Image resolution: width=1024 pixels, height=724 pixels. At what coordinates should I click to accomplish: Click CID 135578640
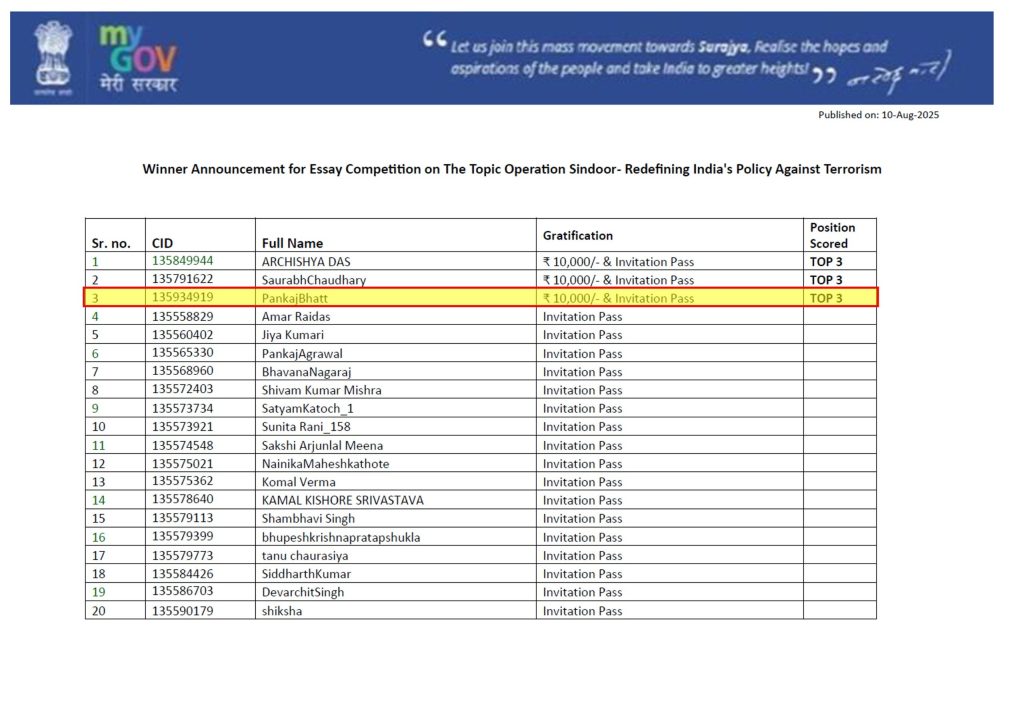coord(183,499)
